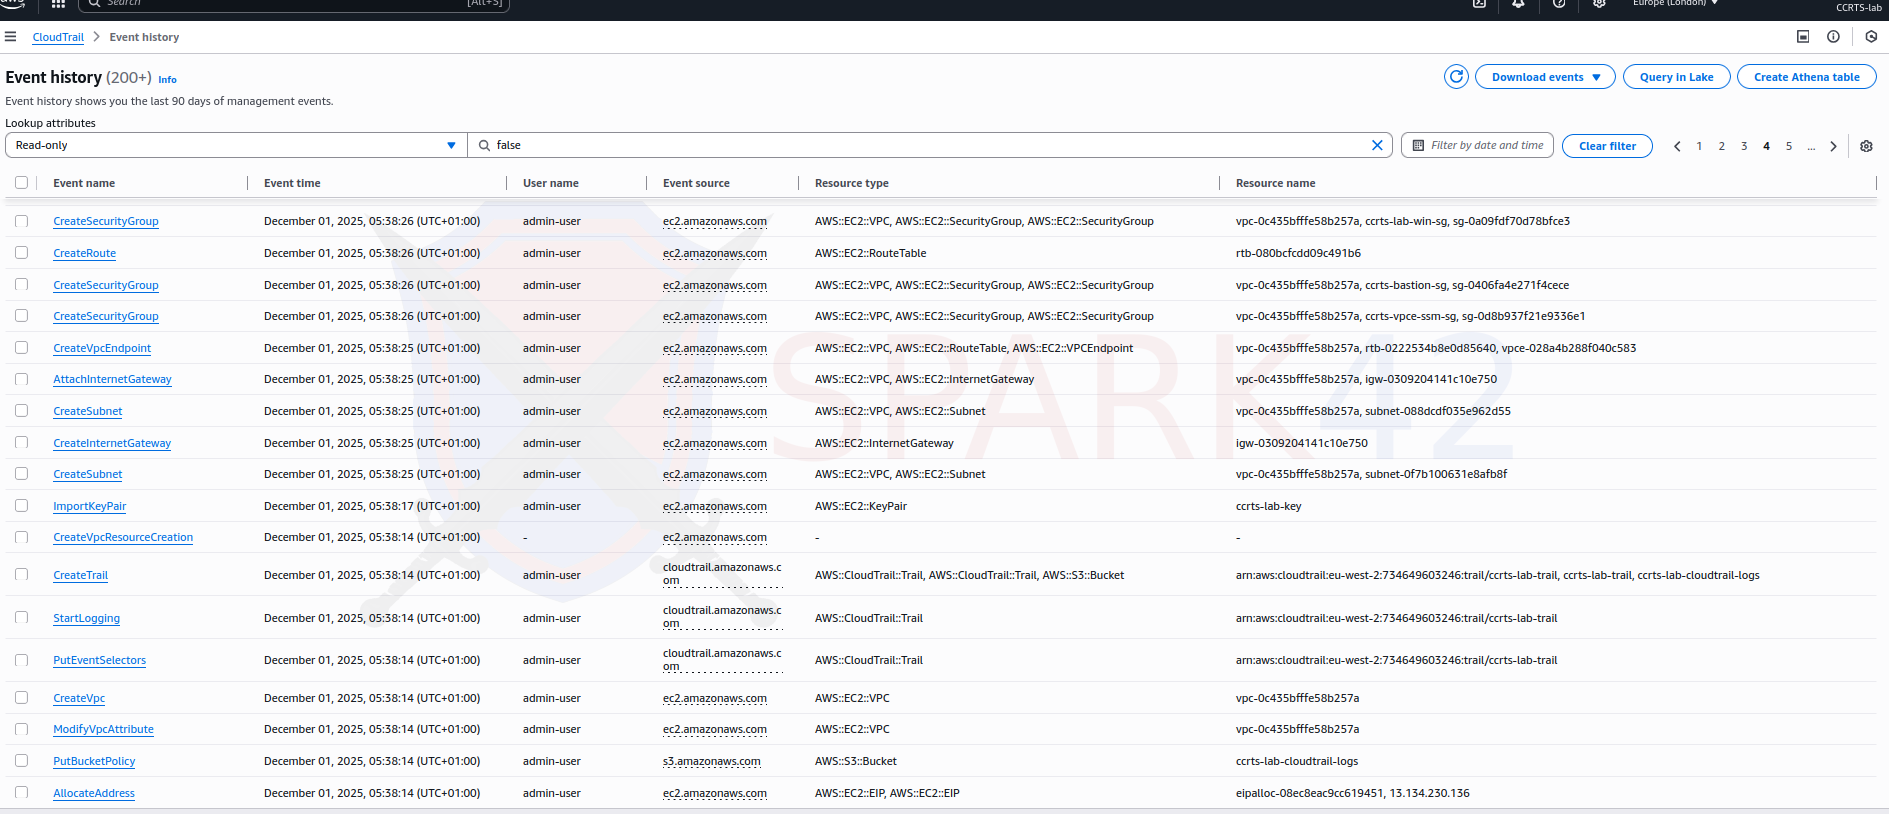The width and height of the screenshot is (1889, 814).
Task: Click the CloudTrail breadcrumb link
Action: click(58, 37)
